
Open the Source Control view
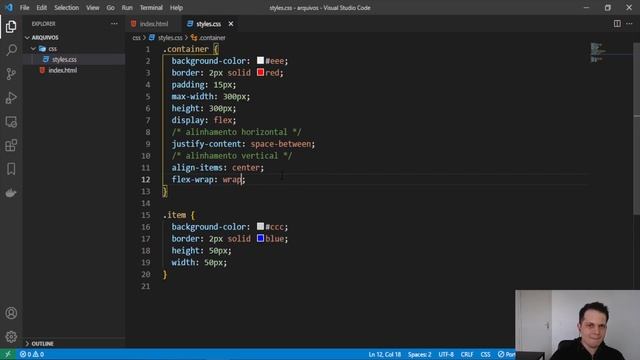tap(11, 74)
